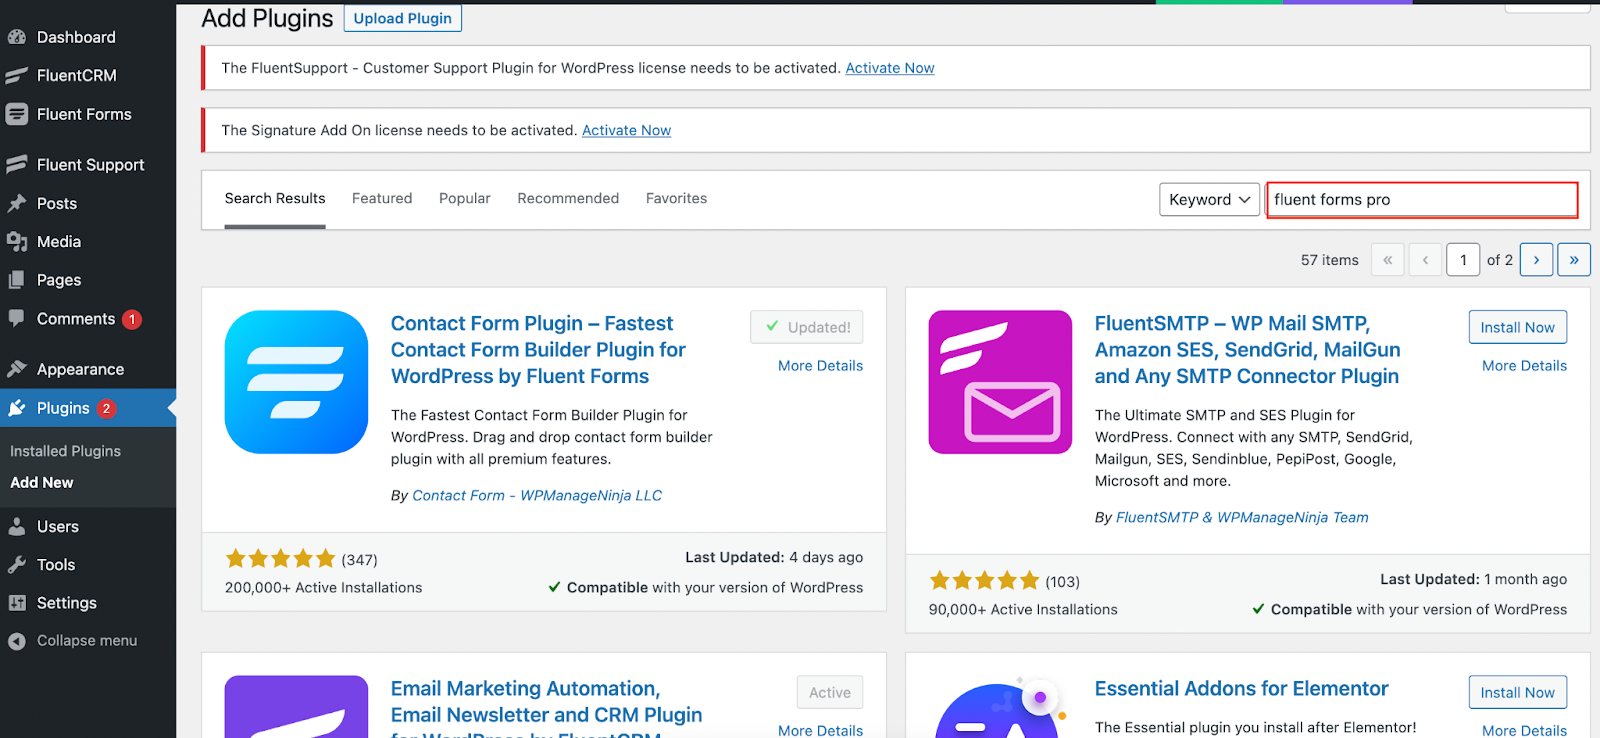The image size is (1600, 738).
Task: Click the Plugins plug icon
Action: (16, 408)
